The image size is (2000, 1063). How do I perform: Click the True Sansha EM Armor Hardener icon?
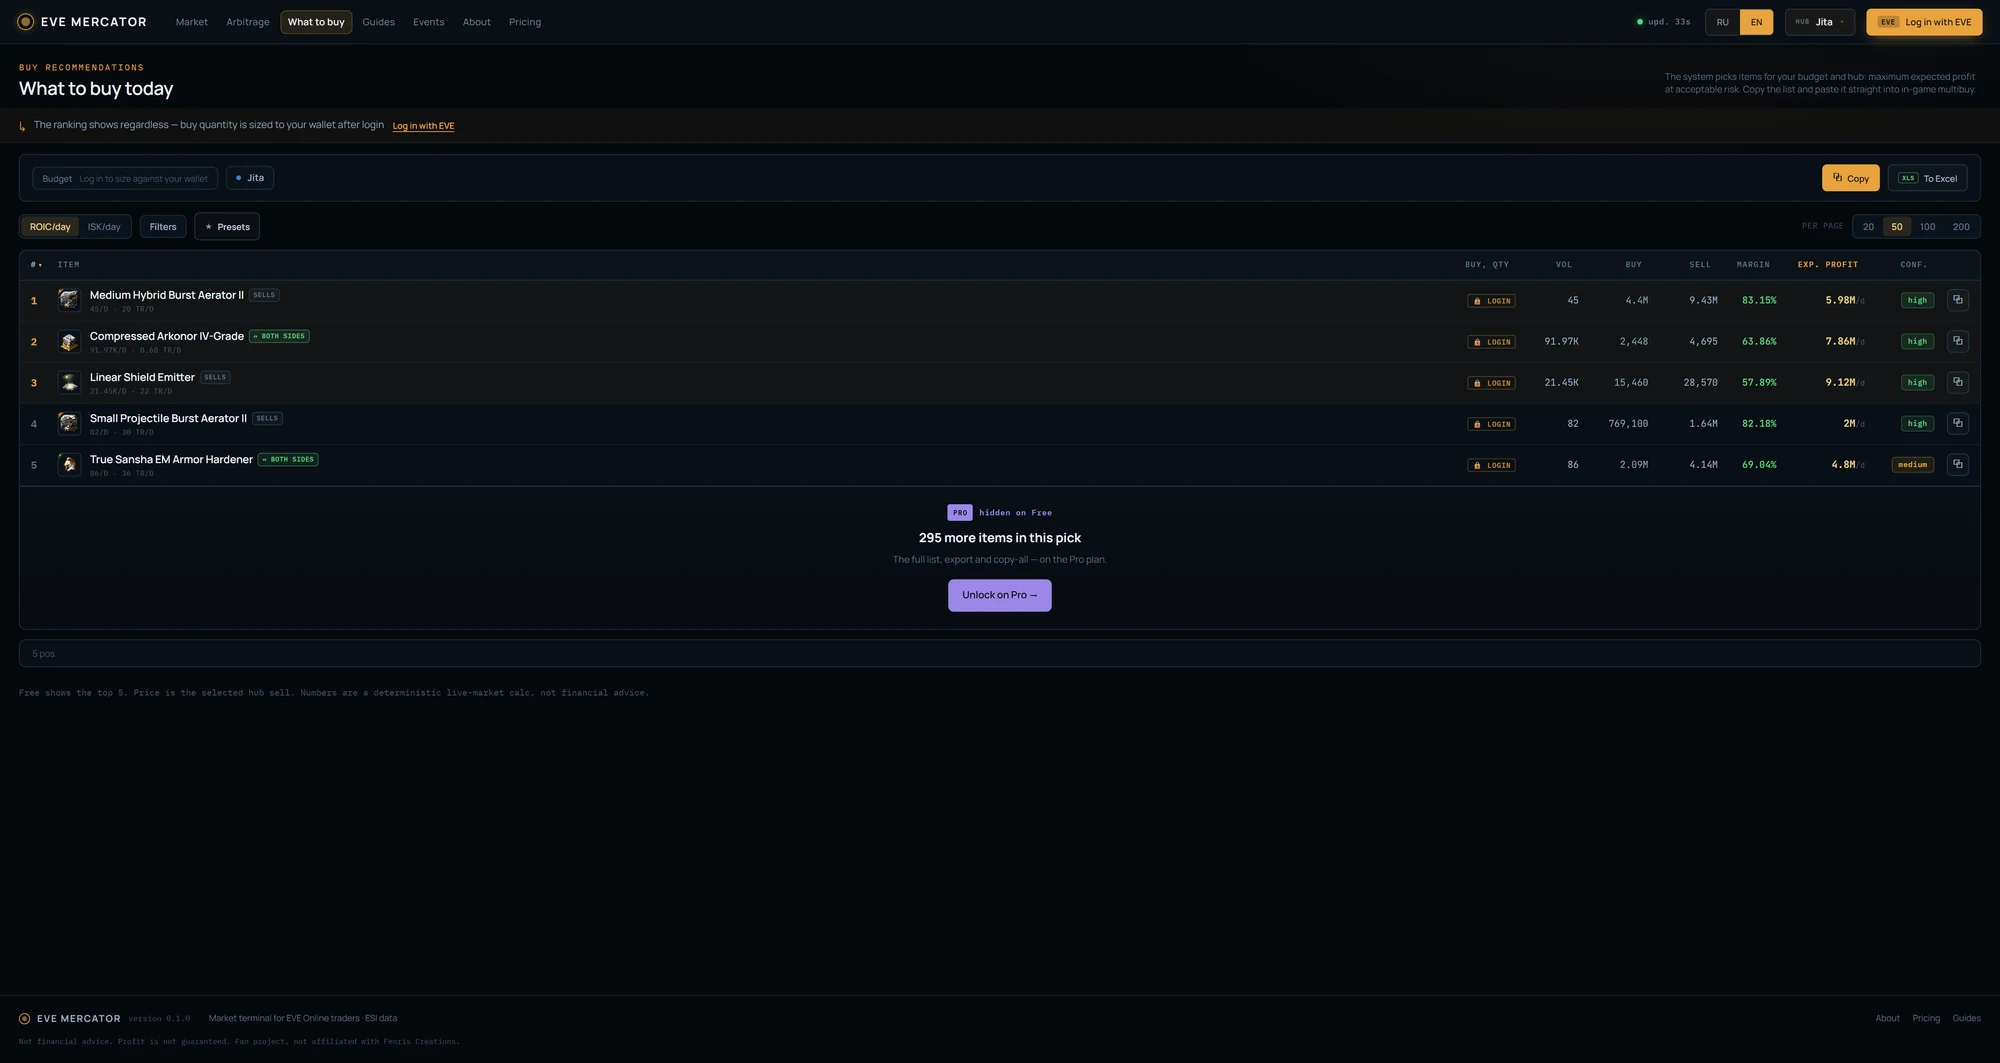tap(69, 464)
